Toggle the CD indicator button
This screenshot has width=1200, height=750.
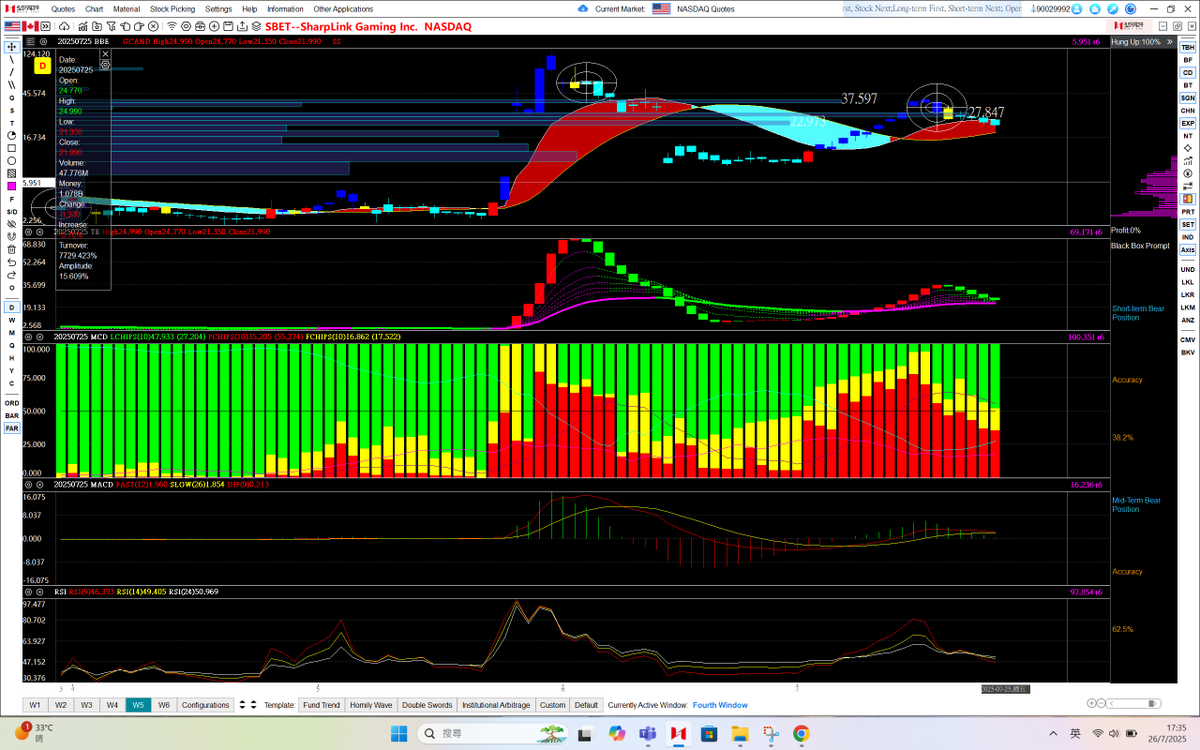1187,72
